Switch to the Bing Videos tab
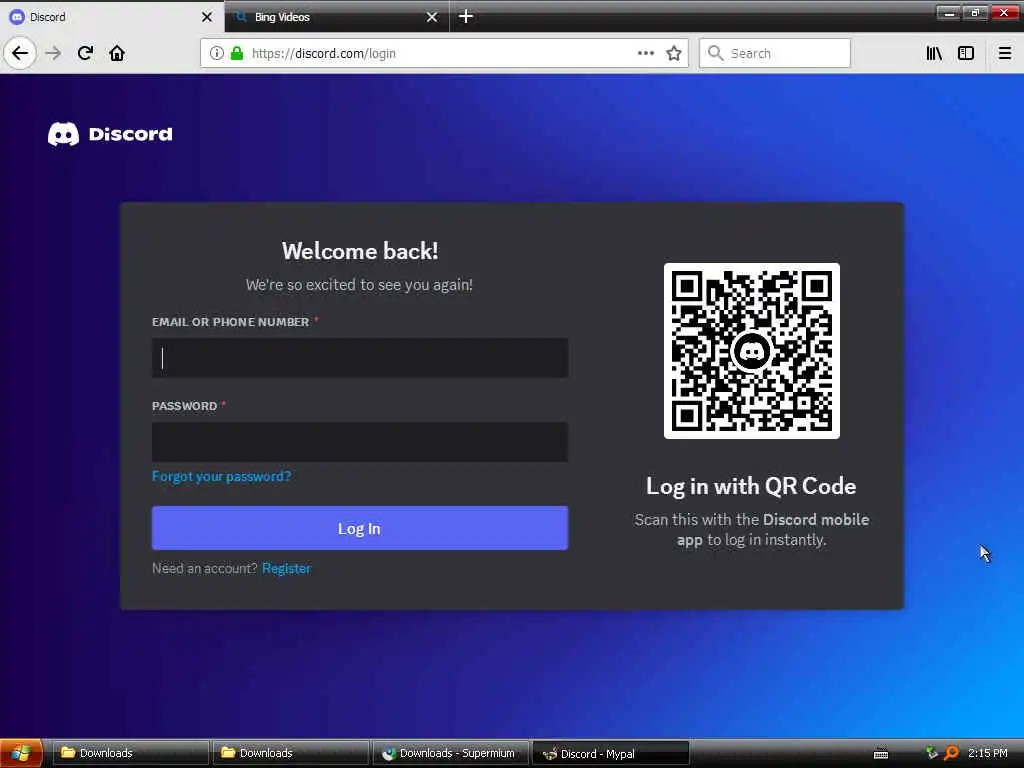 337,17
